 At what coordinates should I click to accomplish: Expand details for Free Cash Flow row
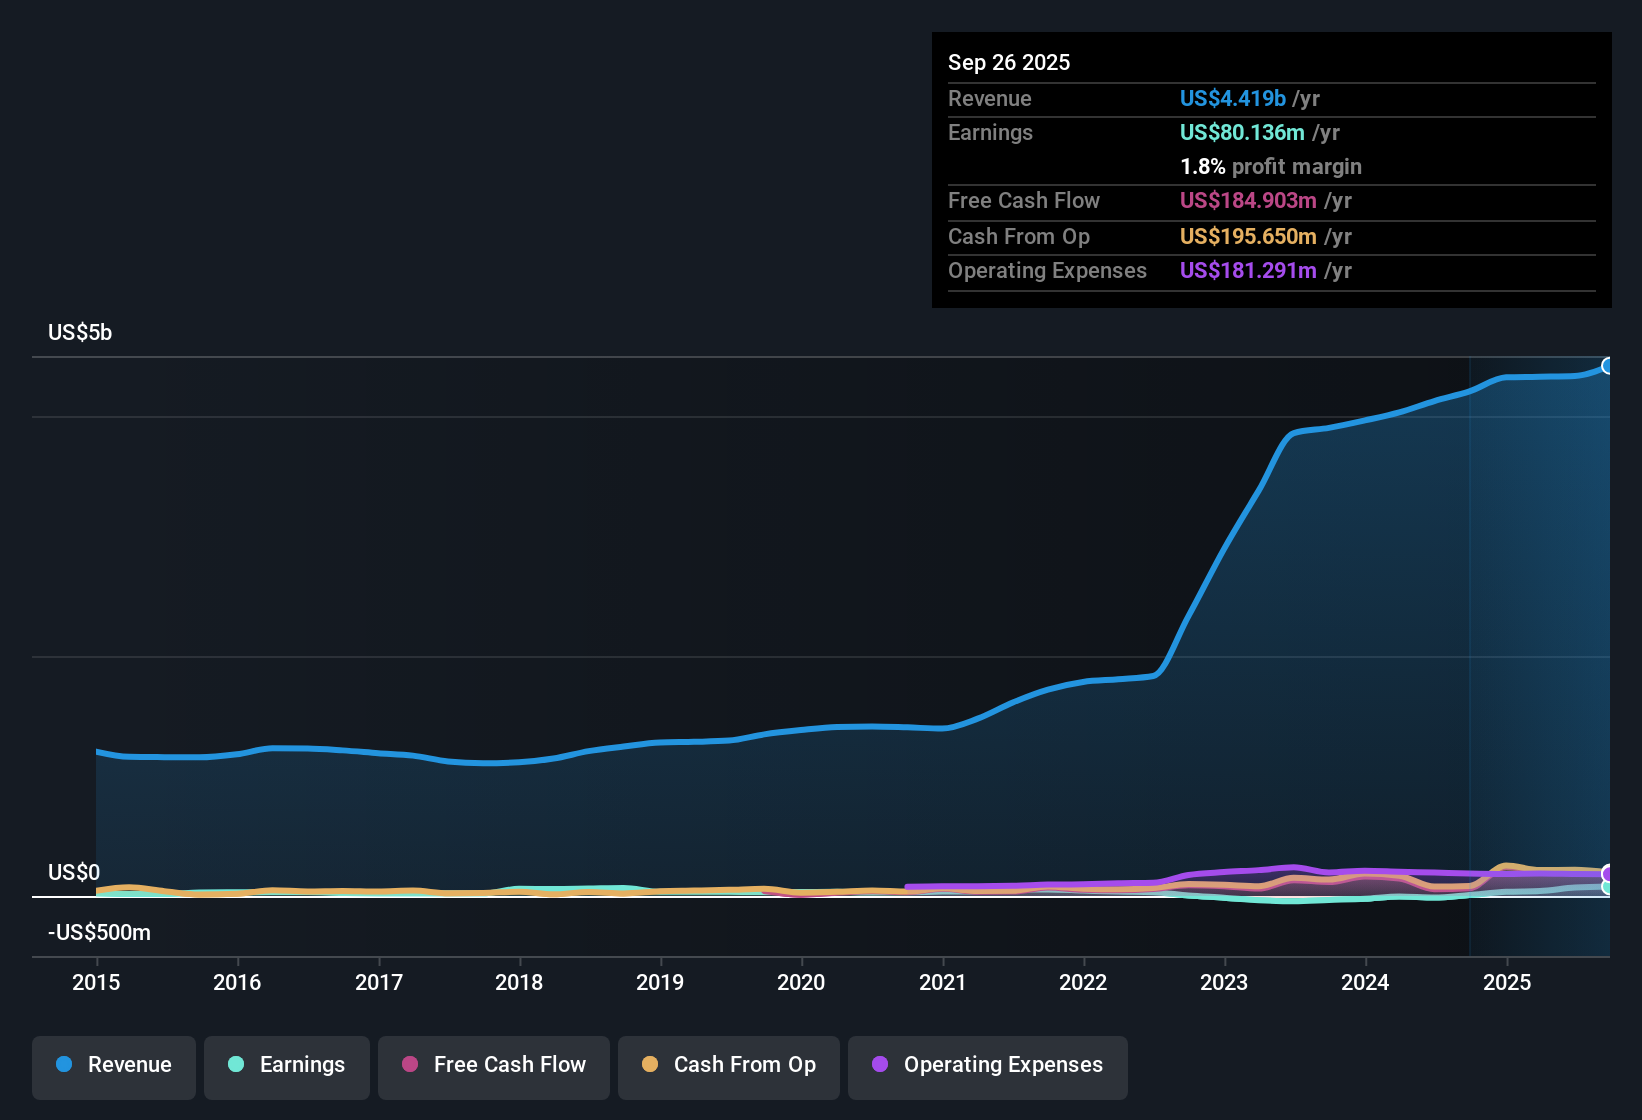click(x=1024, y=201)
